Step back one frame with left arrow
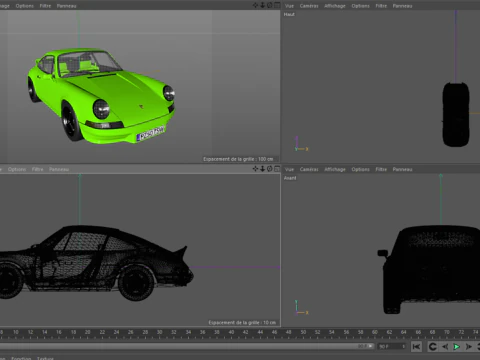Viewport: 480px width, 360px height. click(445, 347)
